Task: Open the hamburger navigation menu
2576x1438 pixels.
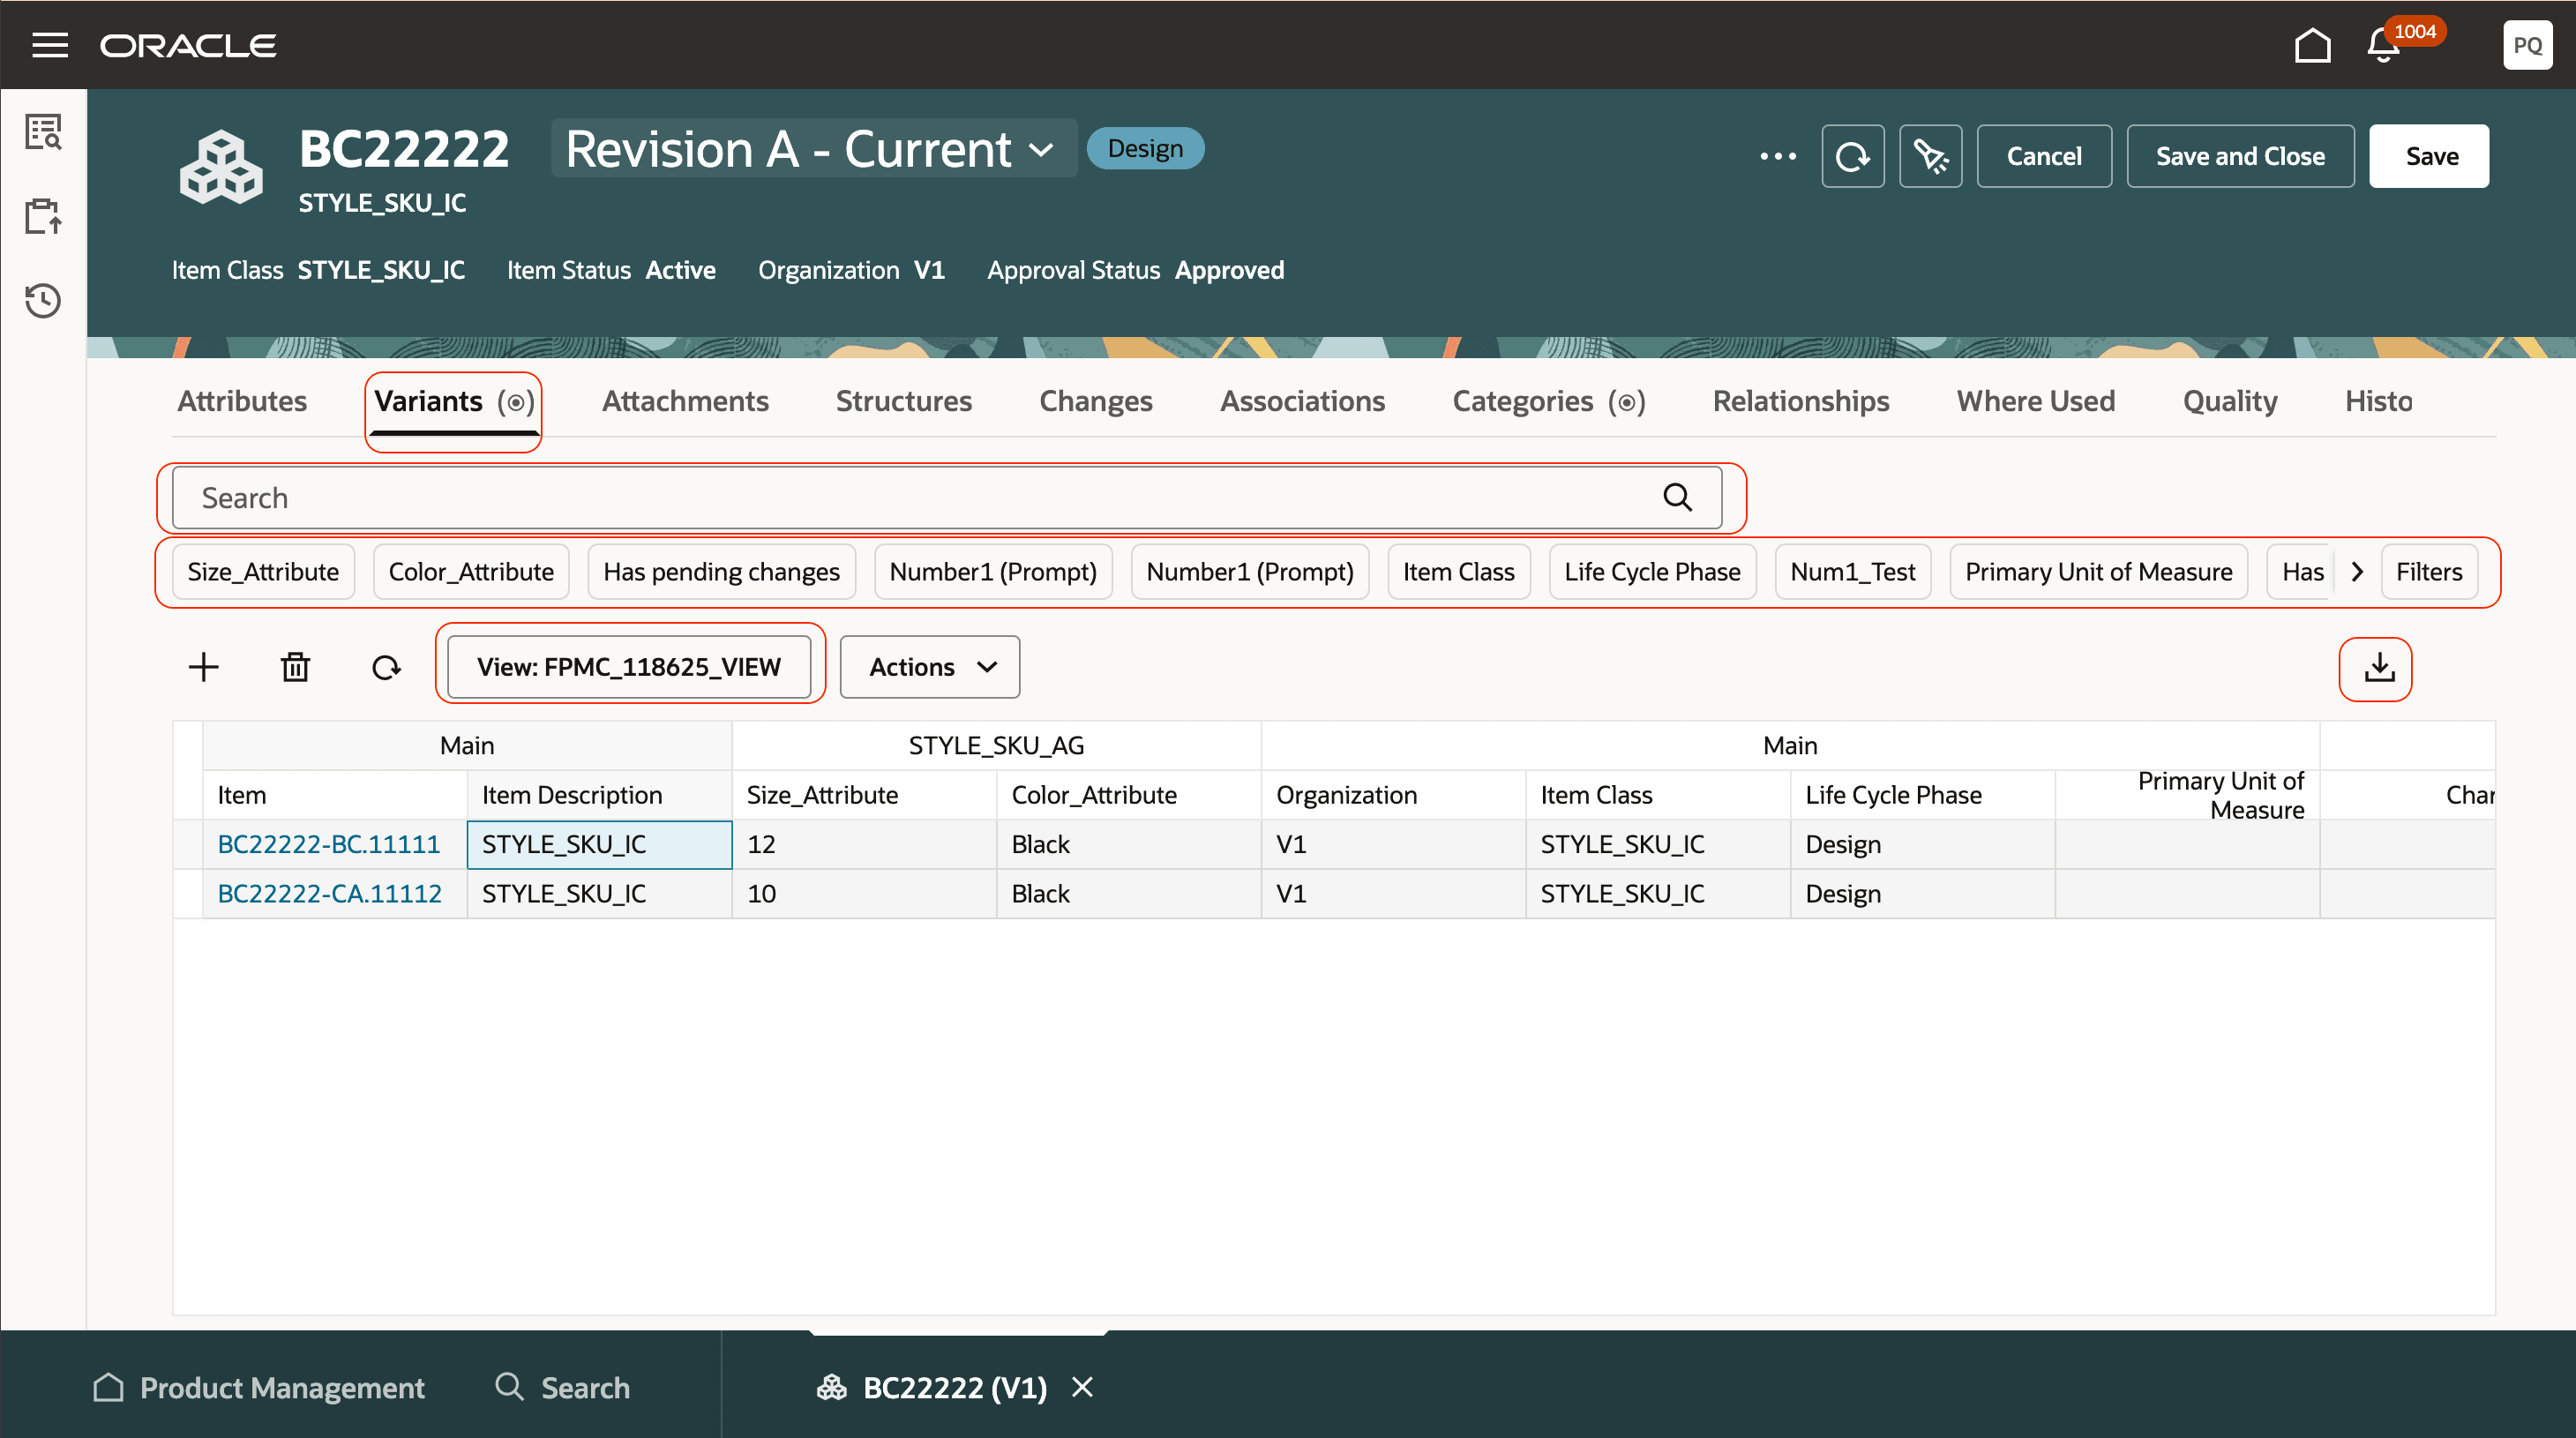Action: [x=50, y=45]
